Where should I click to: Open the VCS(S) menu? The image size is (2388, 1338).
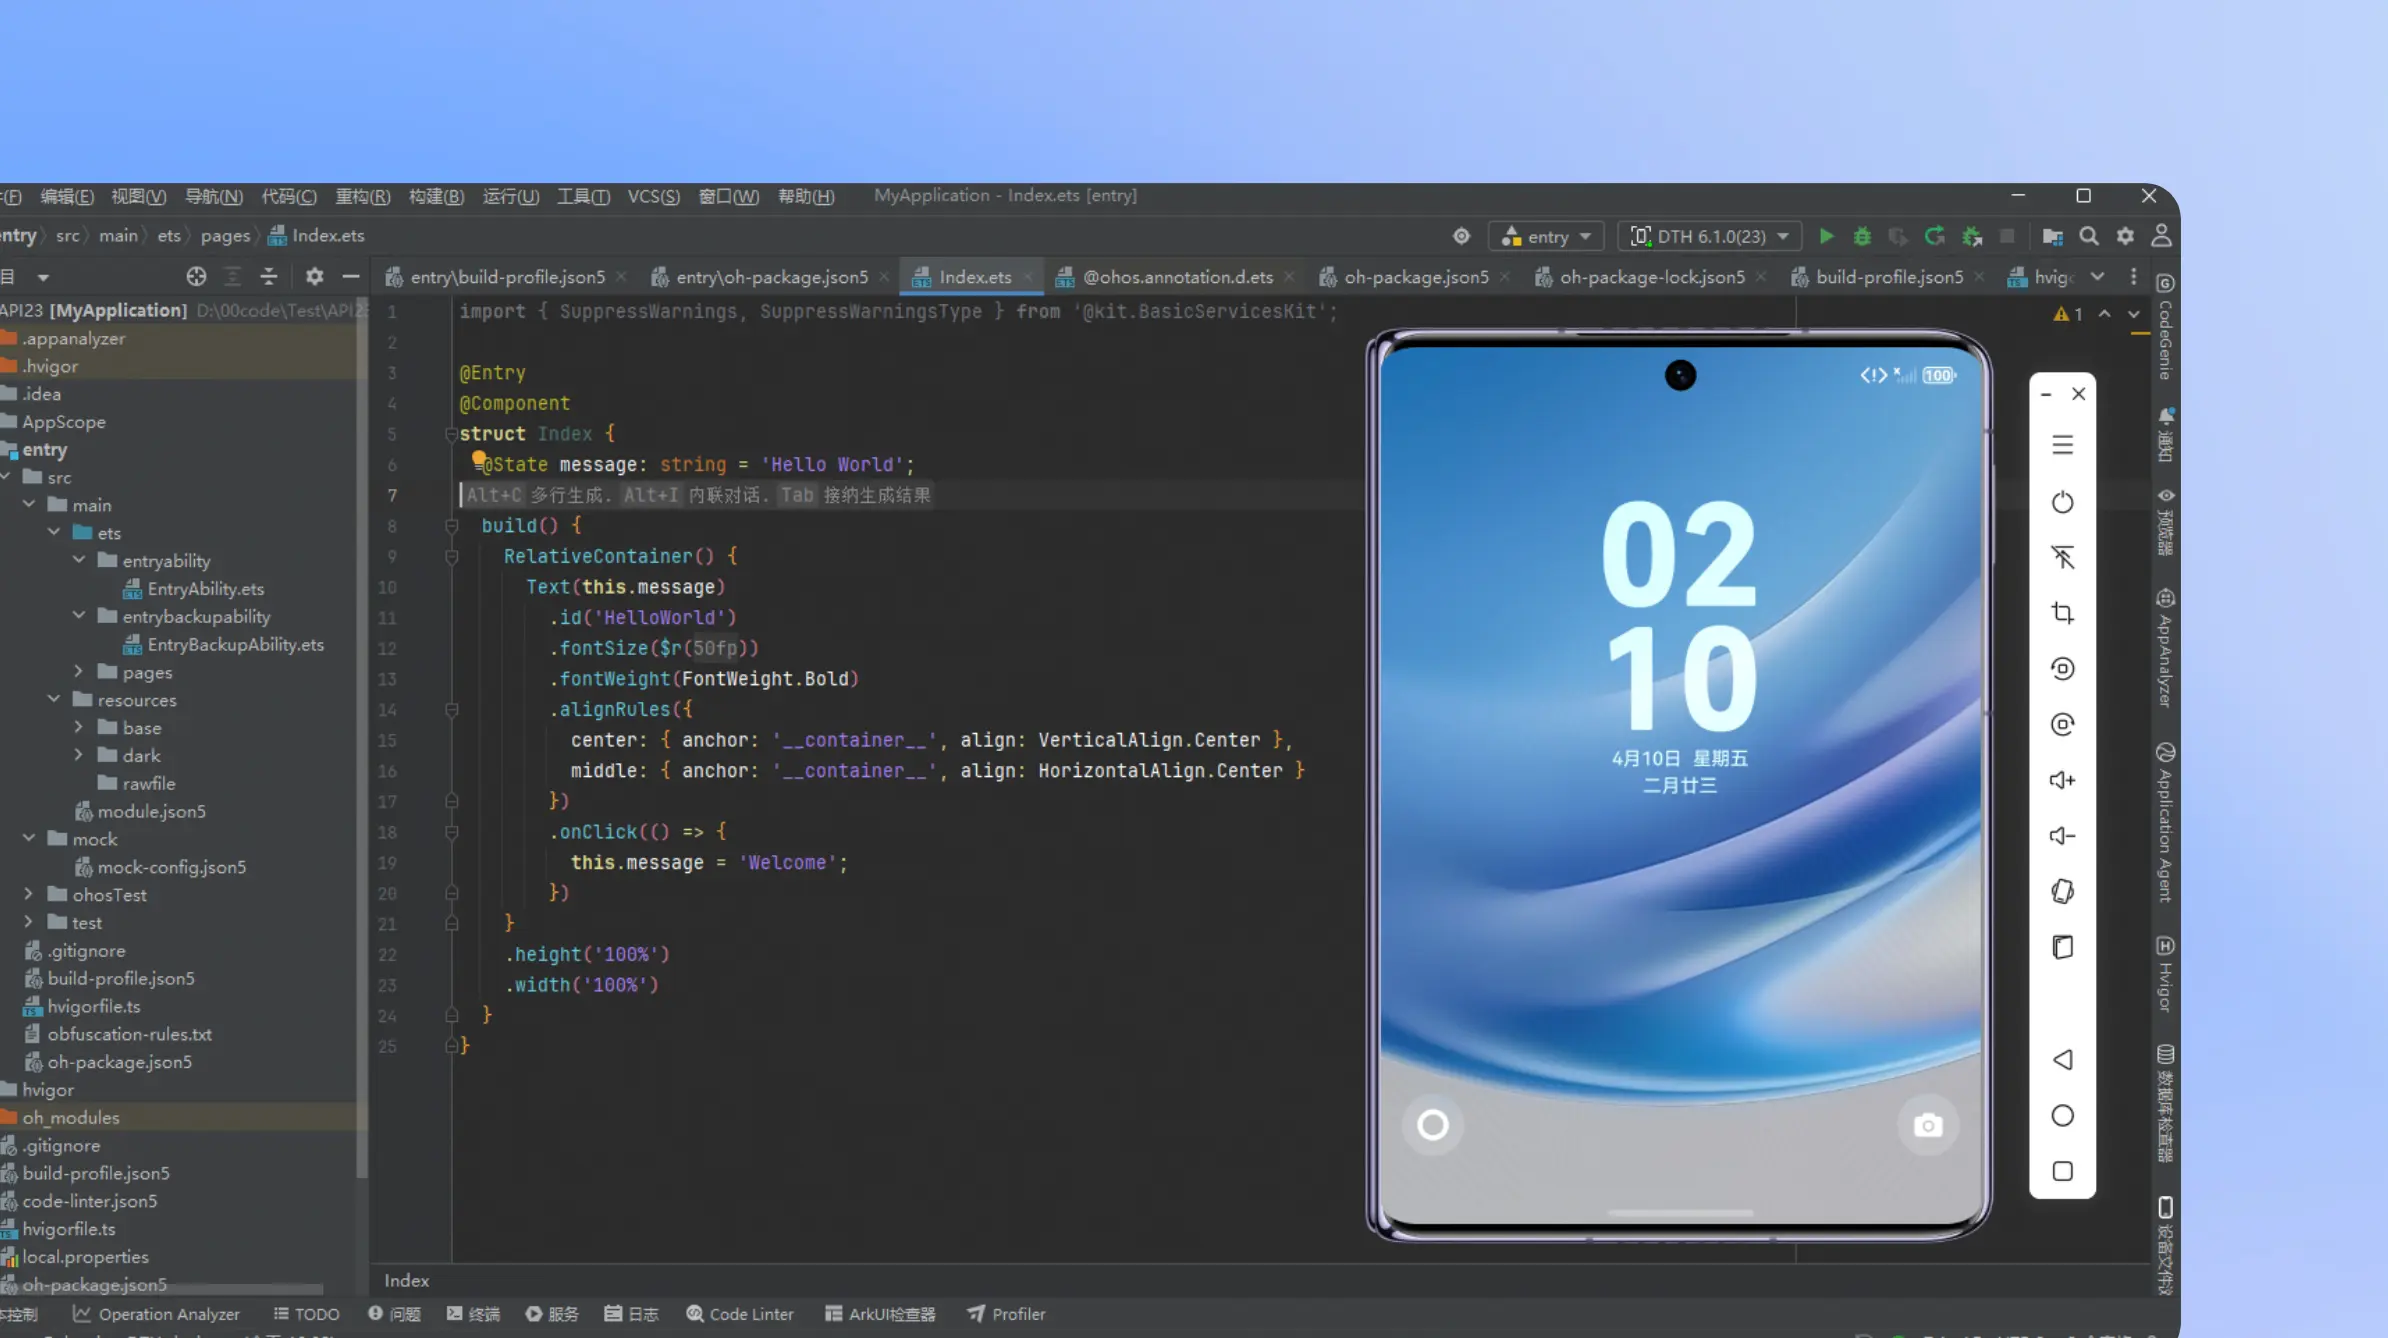click(x=653, y=197)
